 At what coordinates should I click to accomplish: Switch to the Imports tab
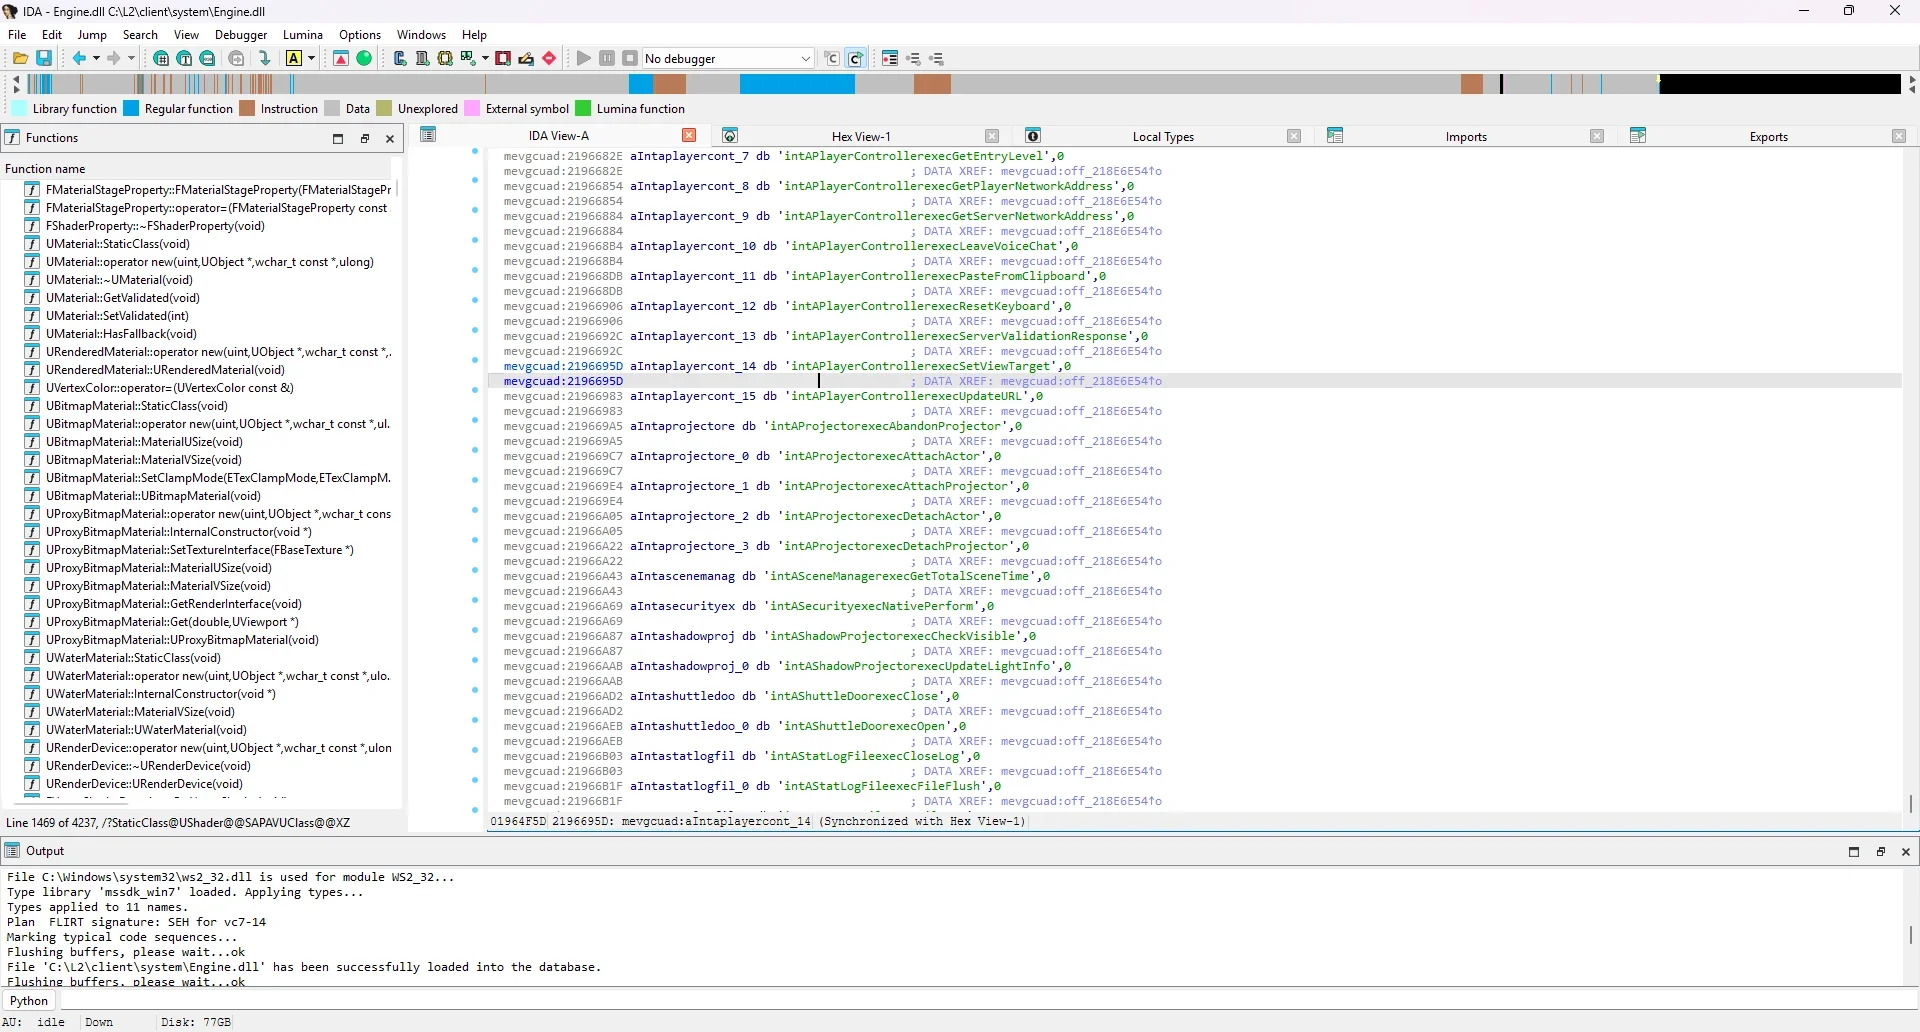tap(1466, 136)
